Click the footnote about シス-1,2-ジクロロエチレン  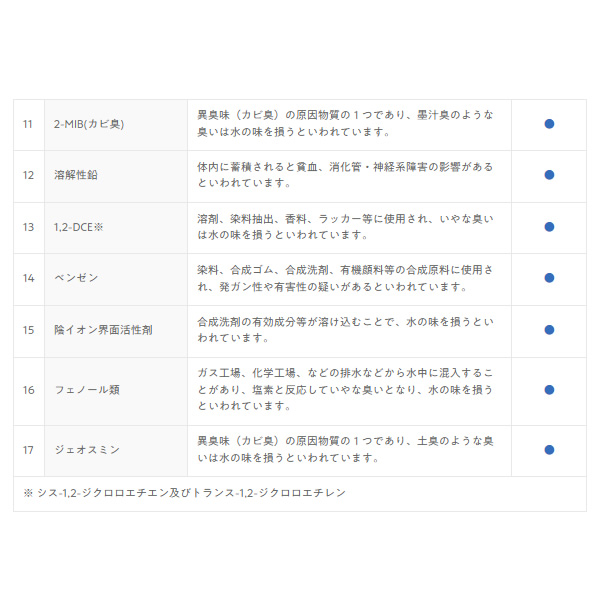[184, 493]
